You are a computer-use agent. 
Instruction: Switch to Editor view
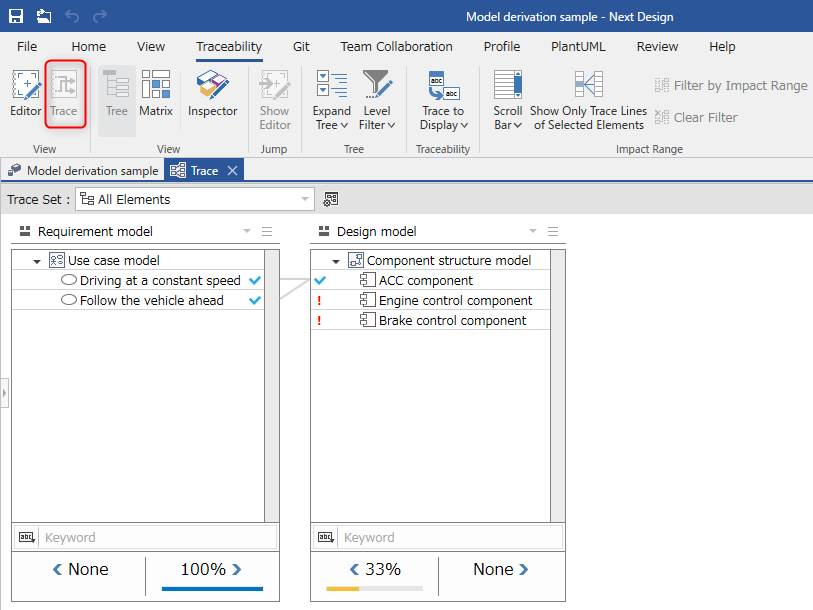tap(25, 93)
